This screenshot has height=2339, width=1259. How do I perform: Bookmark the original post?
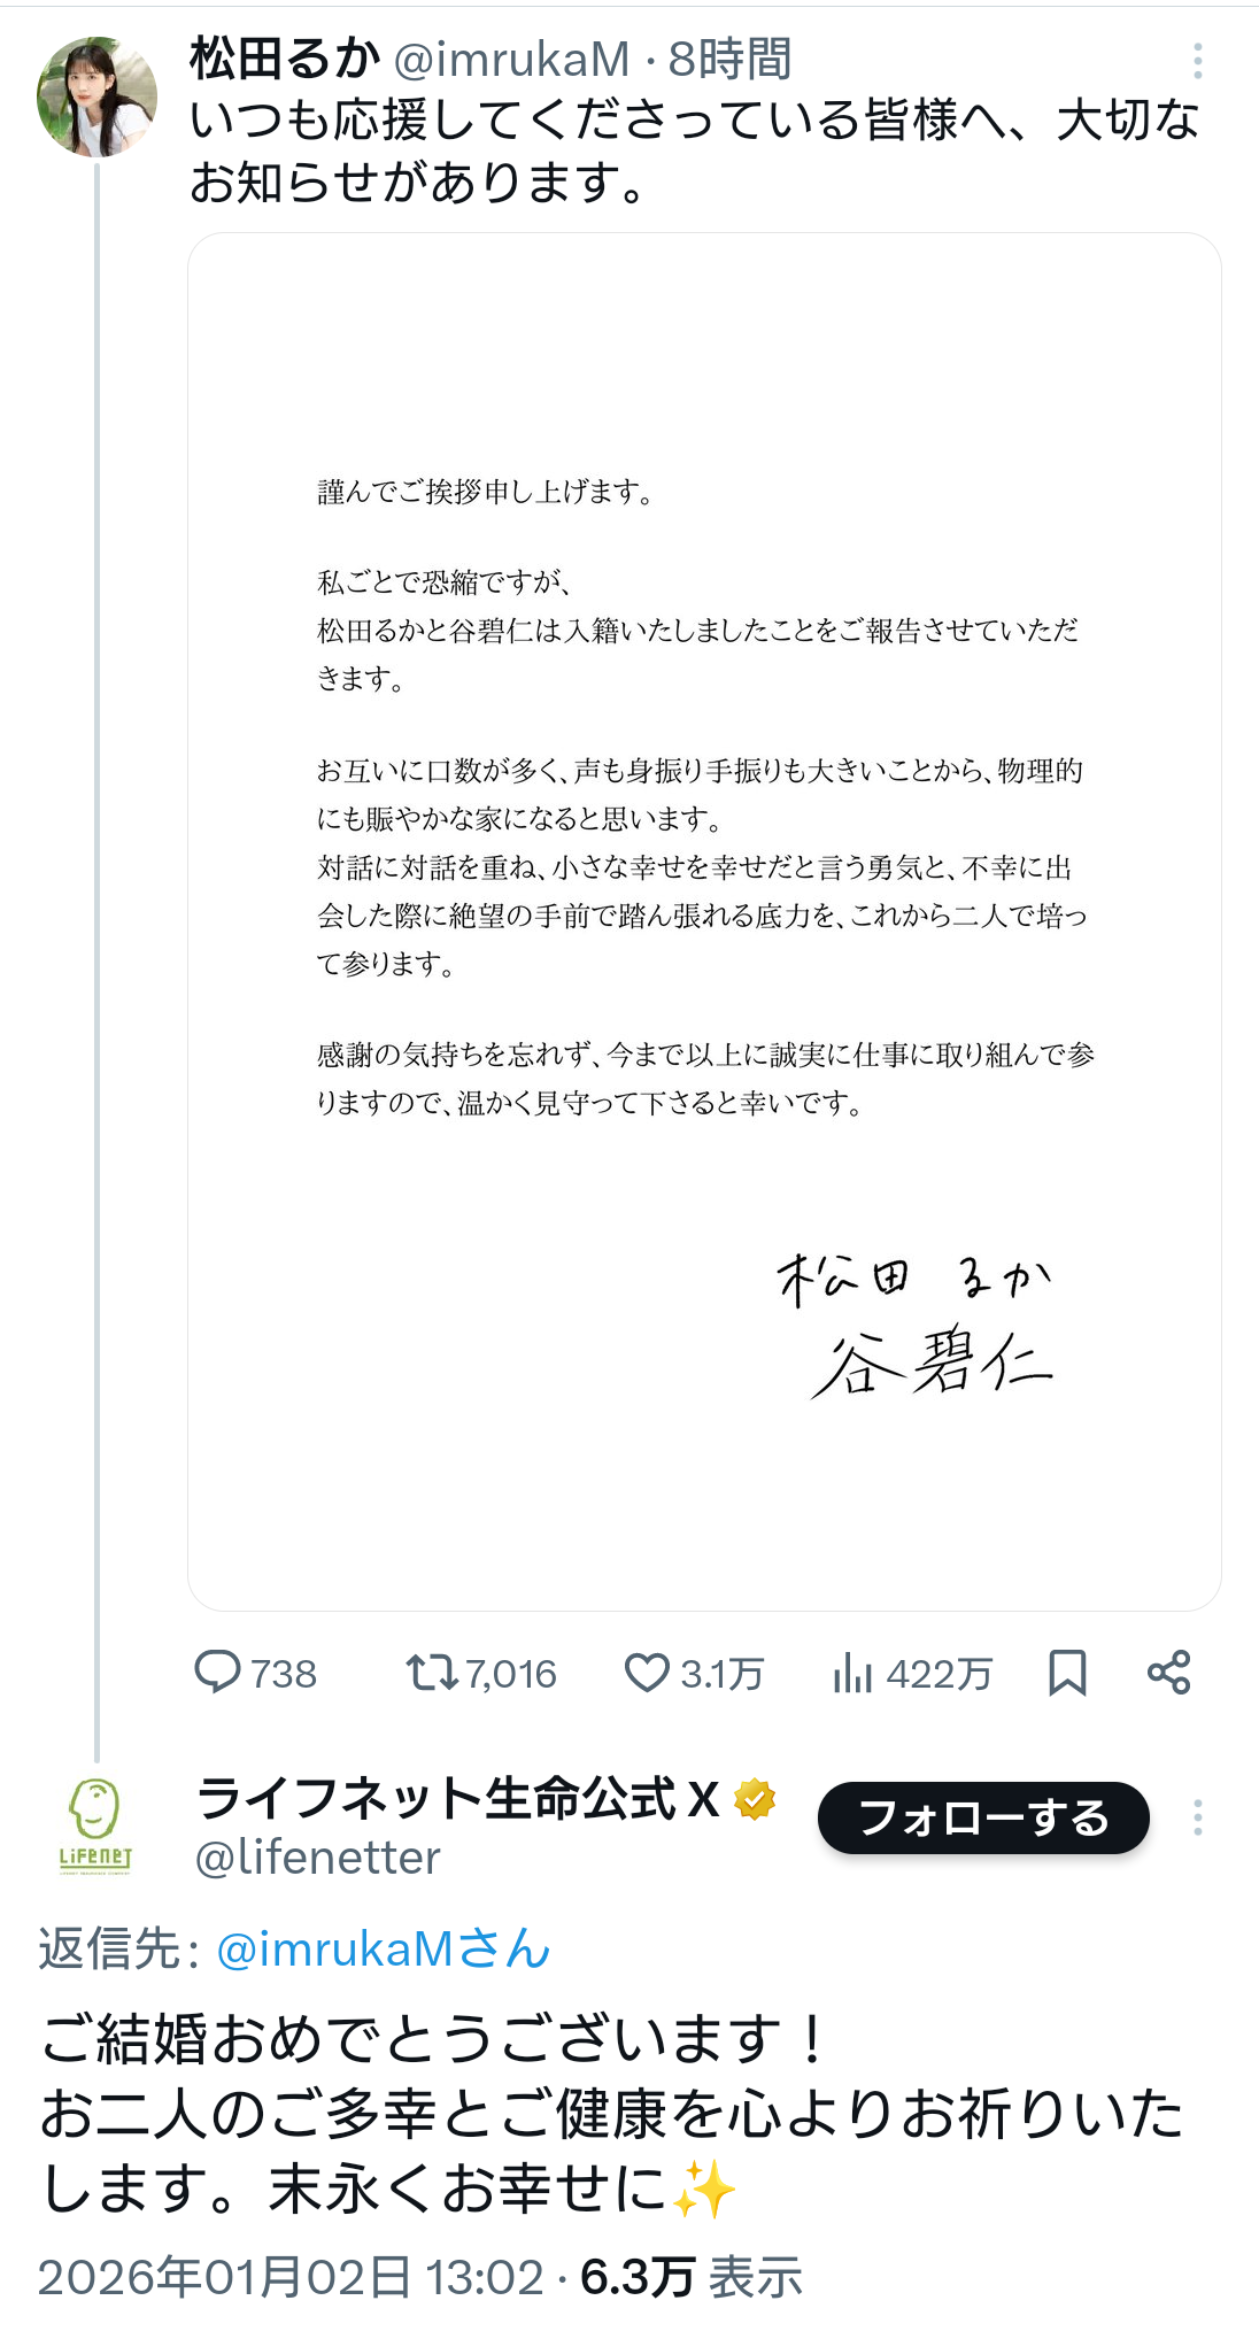[1067, 1672]
